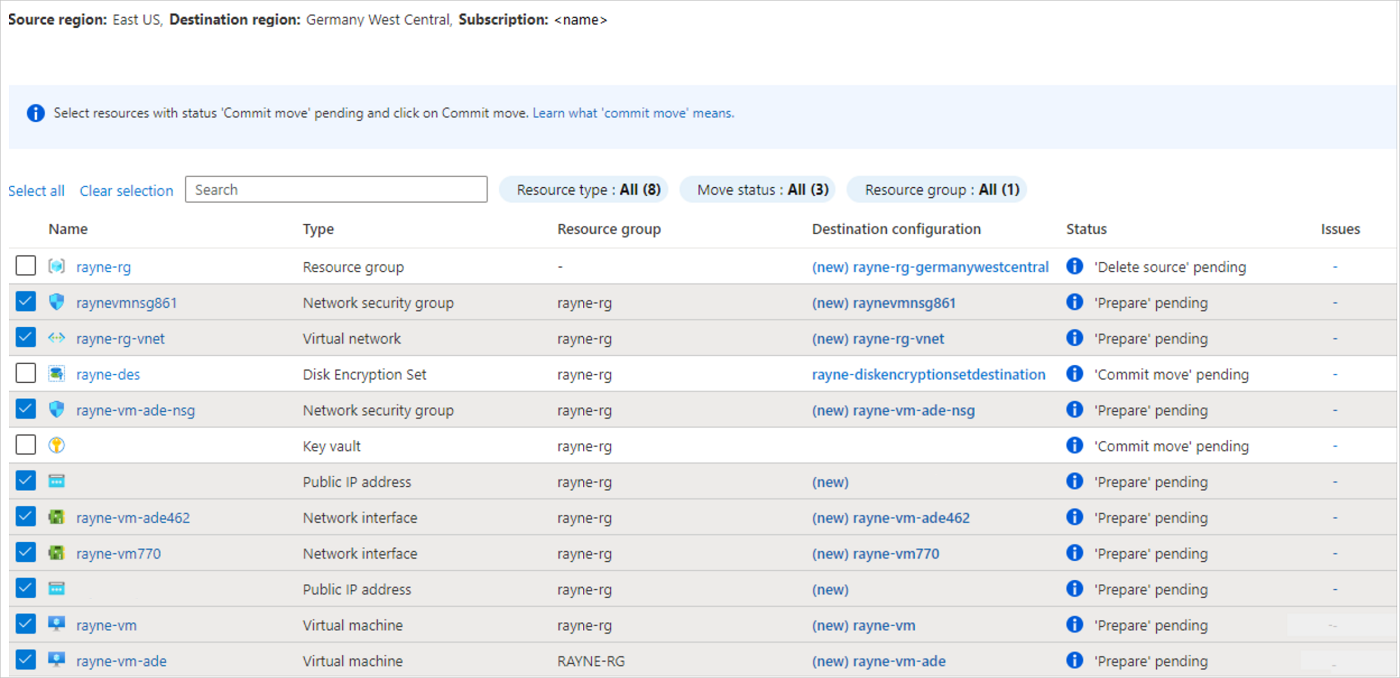Check the rayne-rg row checkbox
The height and width of the screenshot is (678, 1400).
[26, 266]
